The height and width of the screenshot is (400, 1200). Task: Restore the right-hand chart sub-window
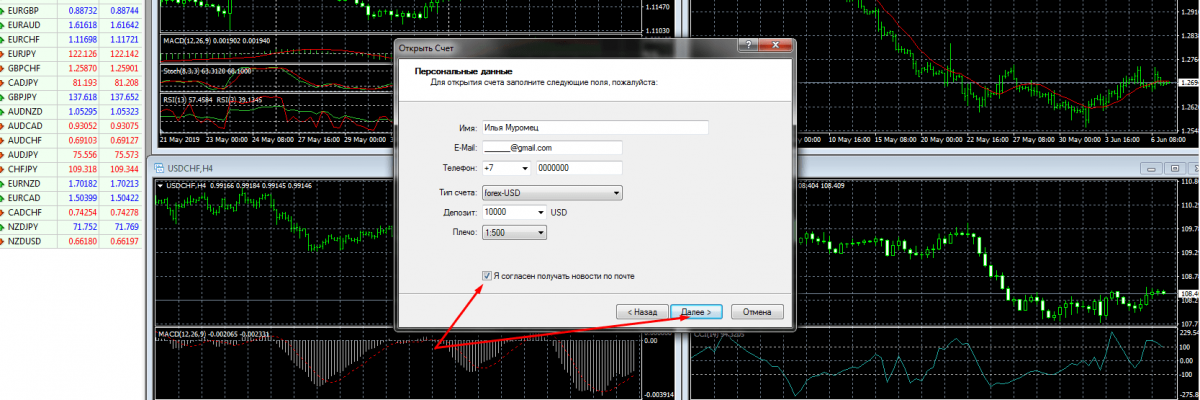coord(1174,168)
